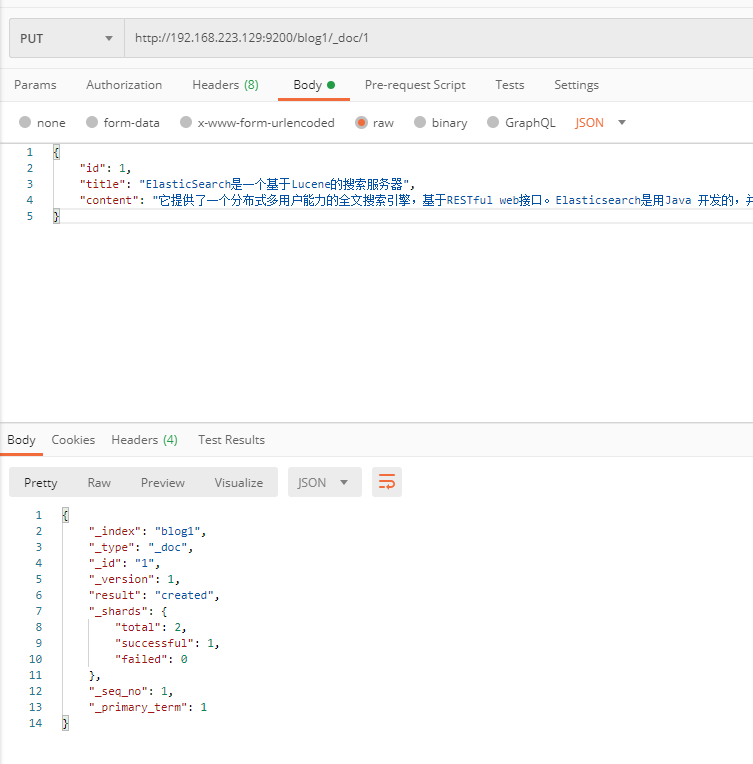Switch response view to Visualize
The height and width of the screenshot is (764, 753).
239,483
